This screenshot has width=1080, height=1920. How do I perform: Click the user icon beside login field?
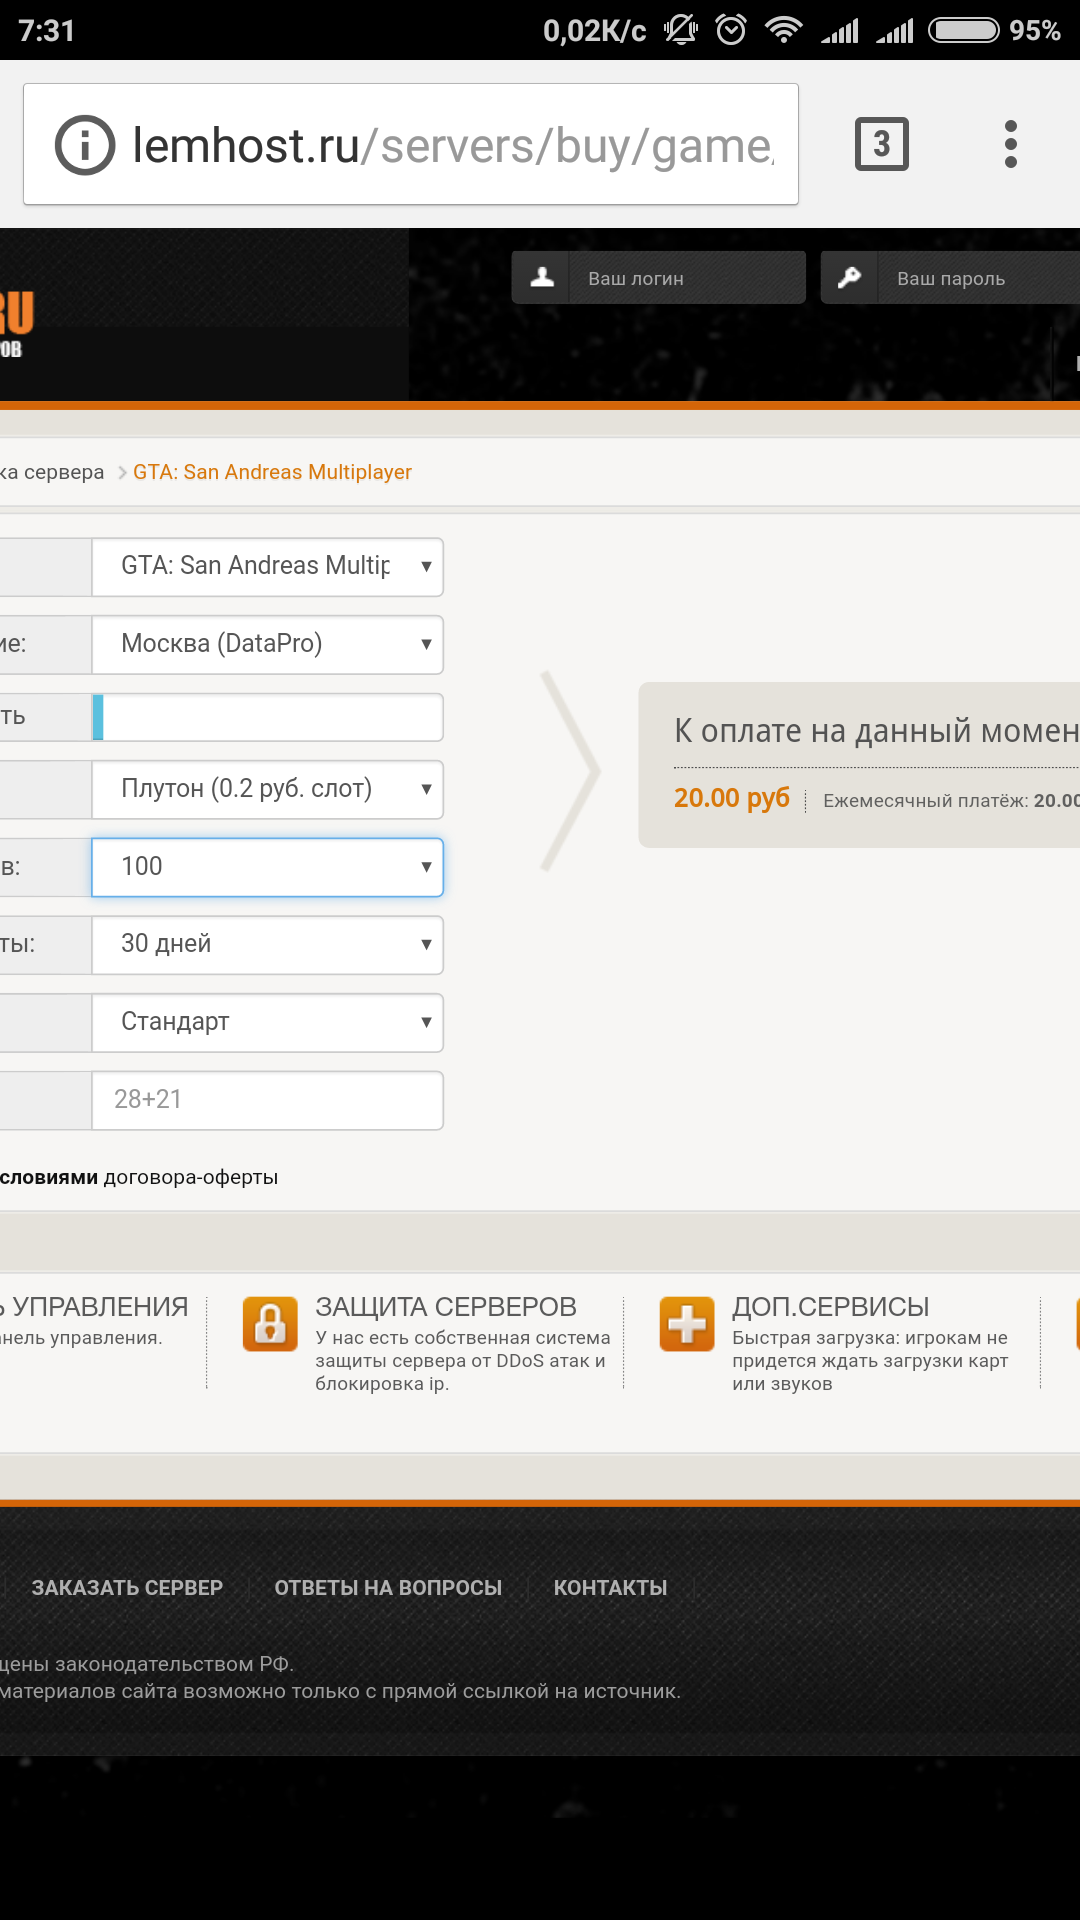click(541, 278)
